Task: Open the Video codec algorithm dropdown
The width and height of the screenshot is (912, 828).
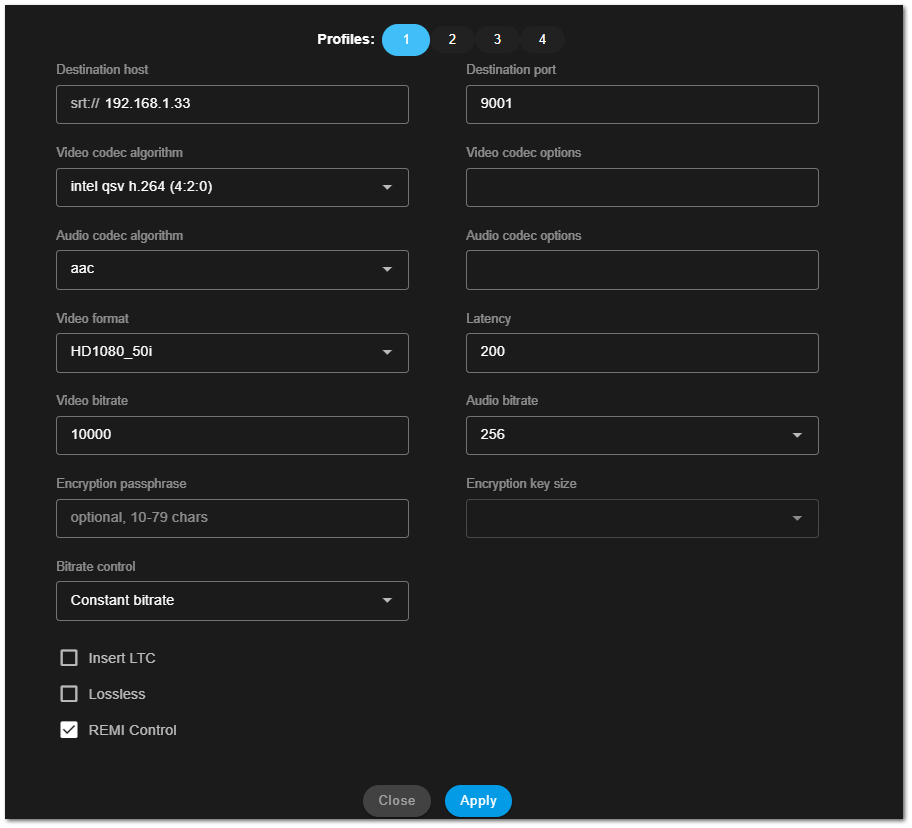Action: [232, 187]
